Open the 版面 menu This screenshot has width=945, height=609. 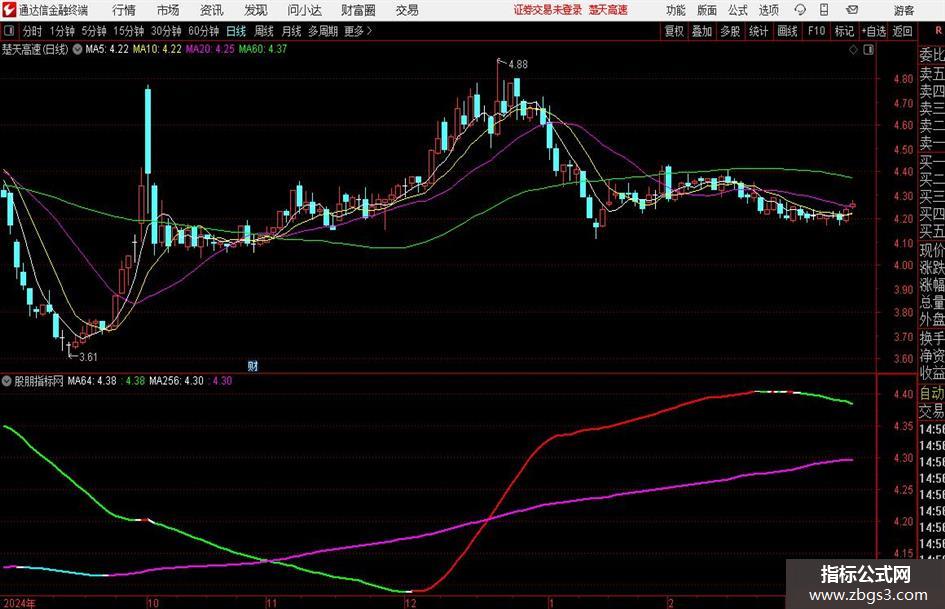[x=707, y=10]
